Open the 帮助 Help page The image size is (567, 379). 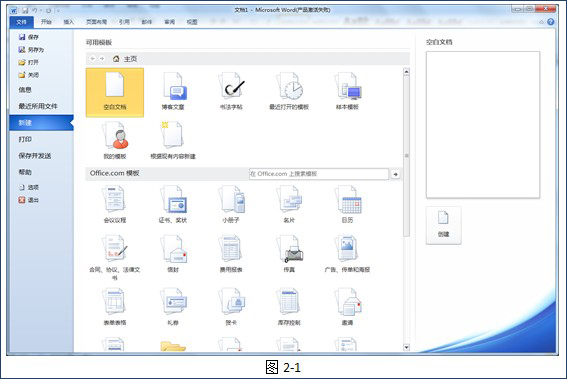[x=25, y=172]
